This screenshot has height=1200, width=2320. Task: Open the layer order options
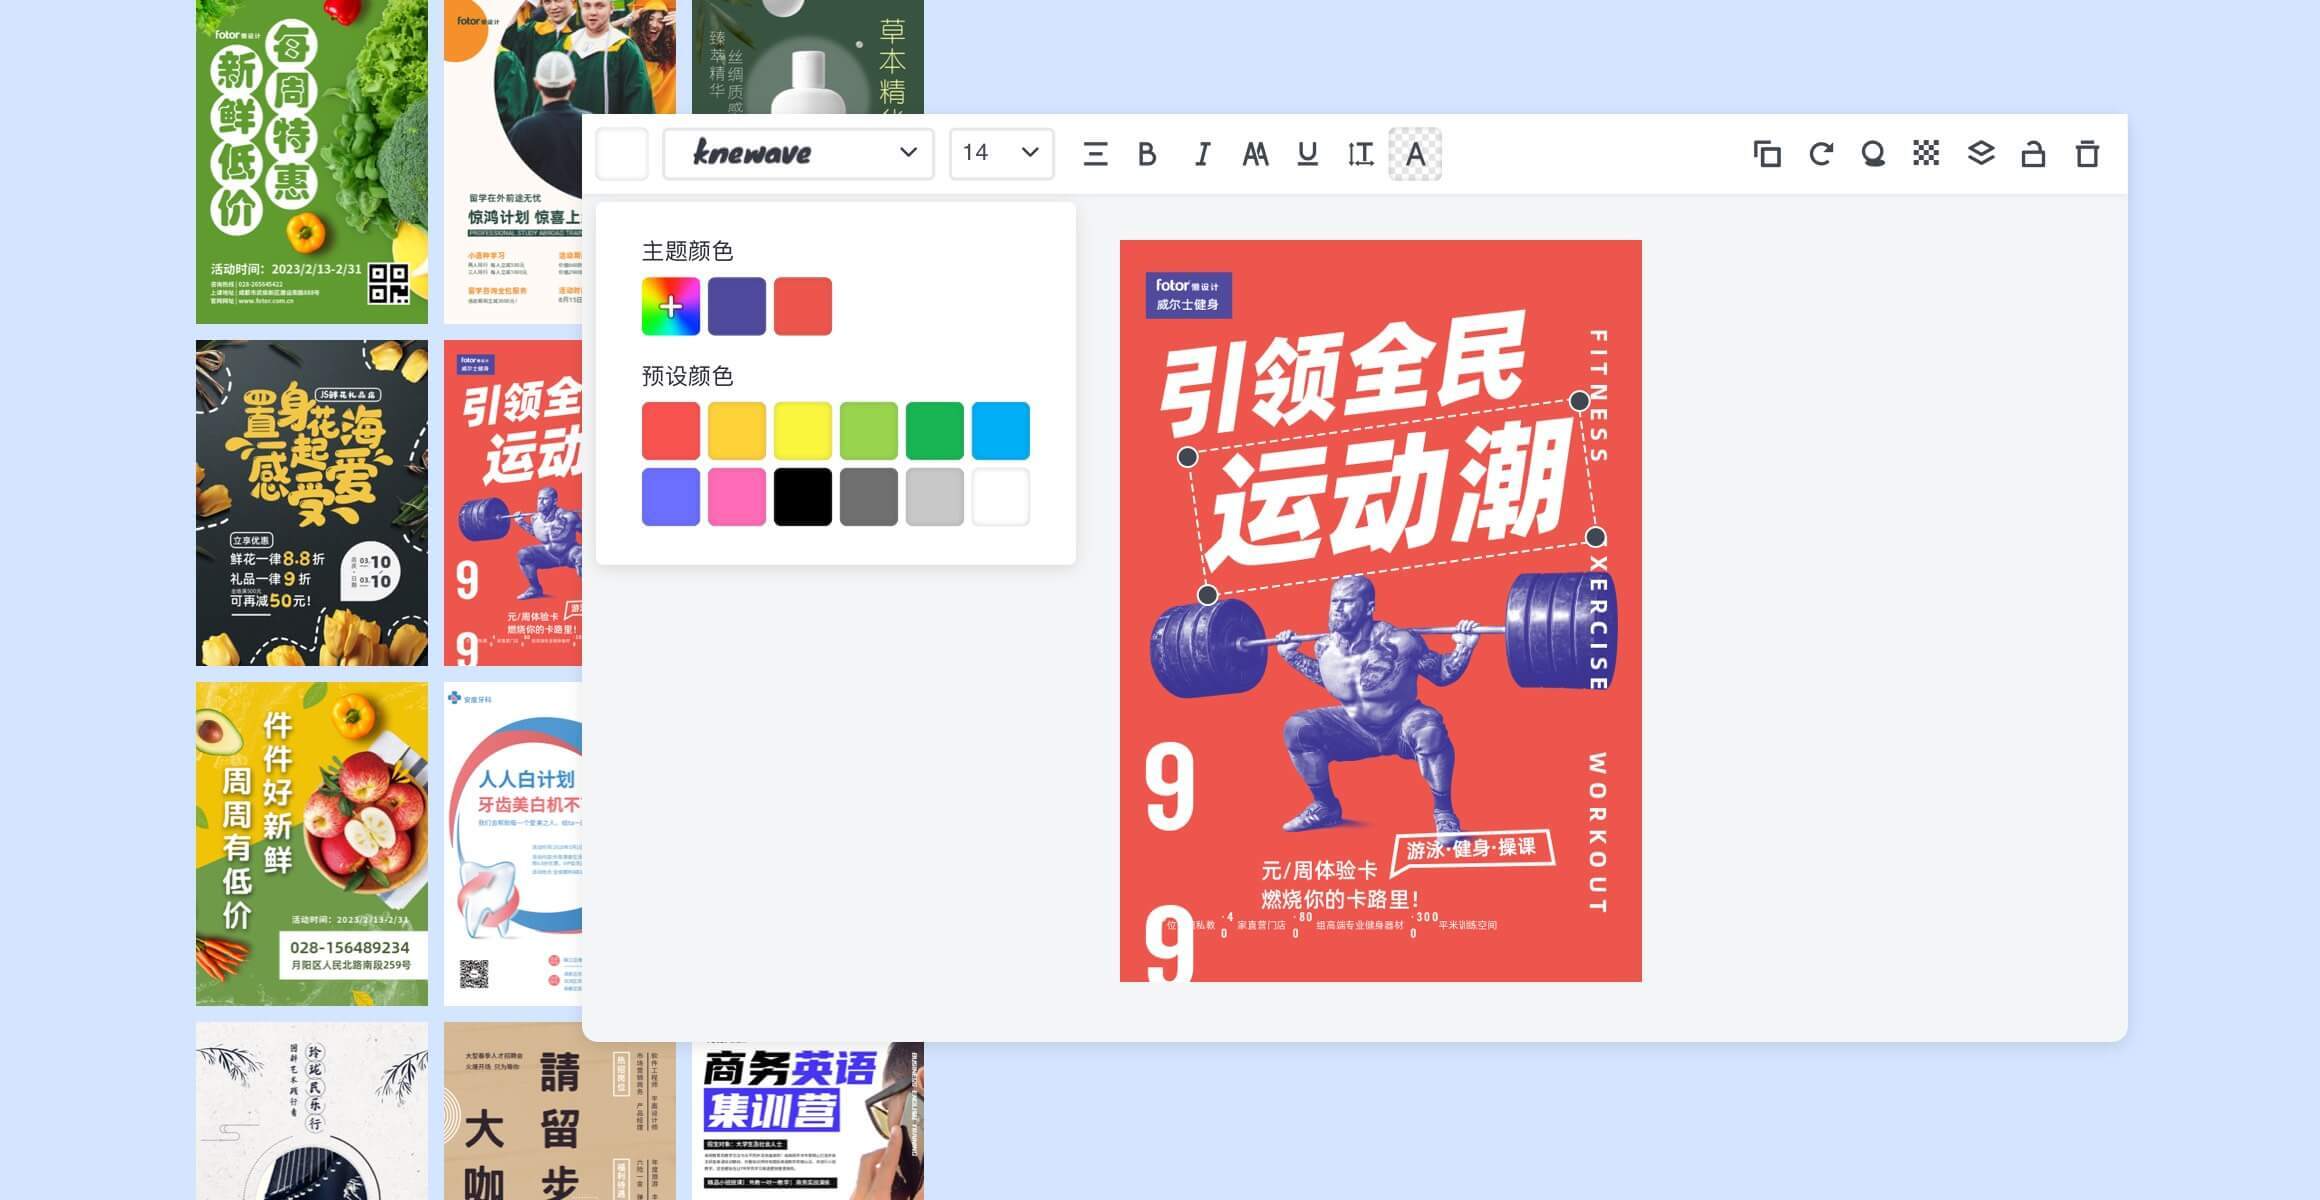(1982, 154)
